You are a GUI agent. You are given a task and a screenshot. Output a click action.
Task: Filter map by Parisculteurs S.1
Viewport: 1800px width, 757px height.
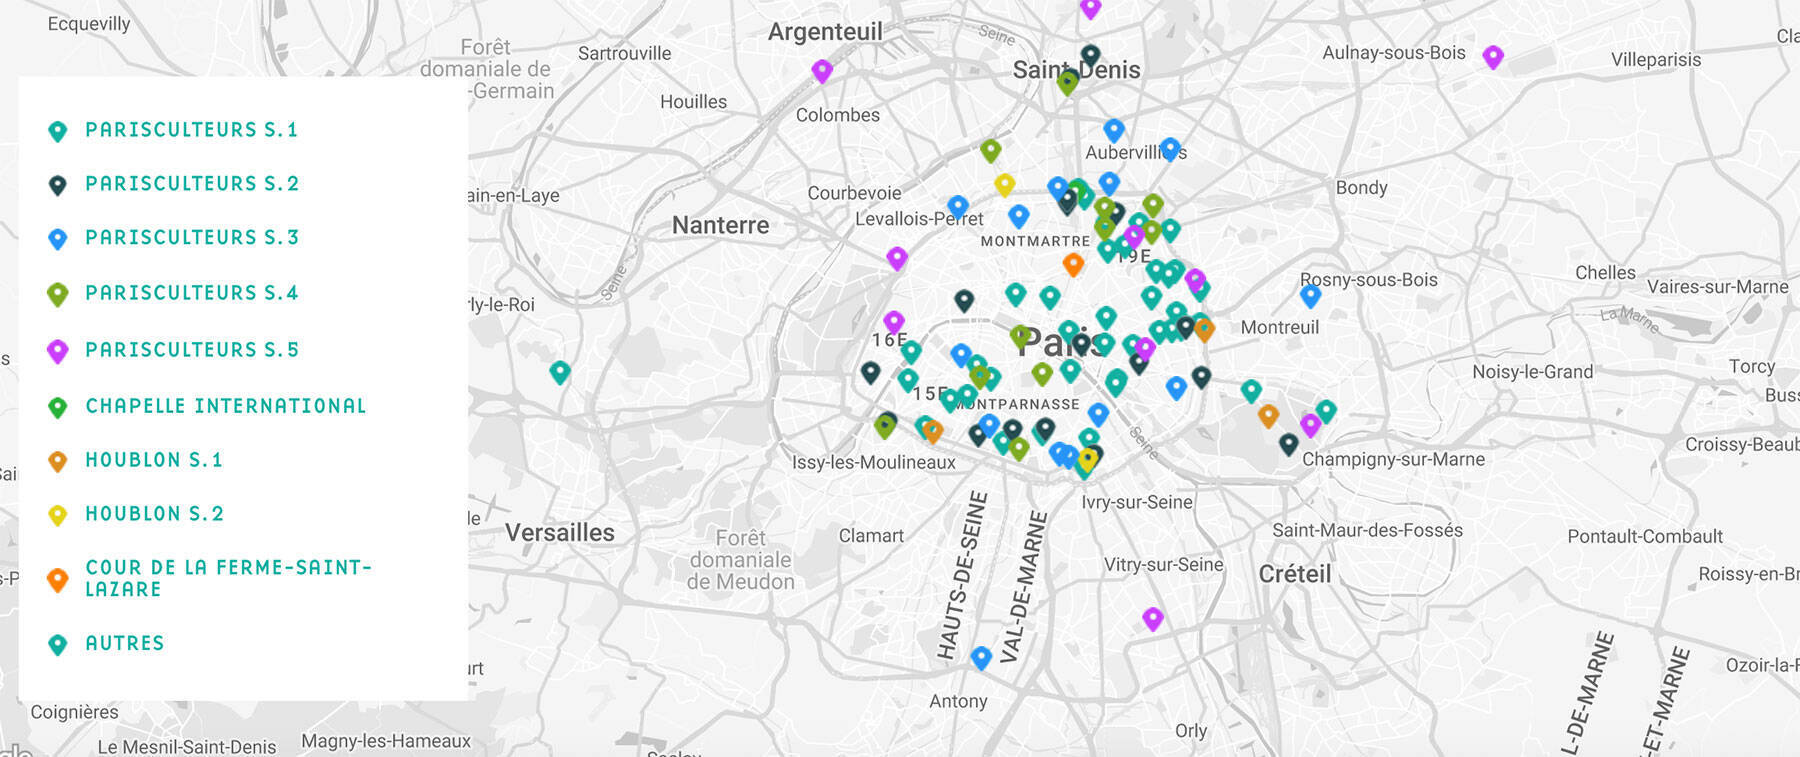pyautogui.click(x=191, y=130)
